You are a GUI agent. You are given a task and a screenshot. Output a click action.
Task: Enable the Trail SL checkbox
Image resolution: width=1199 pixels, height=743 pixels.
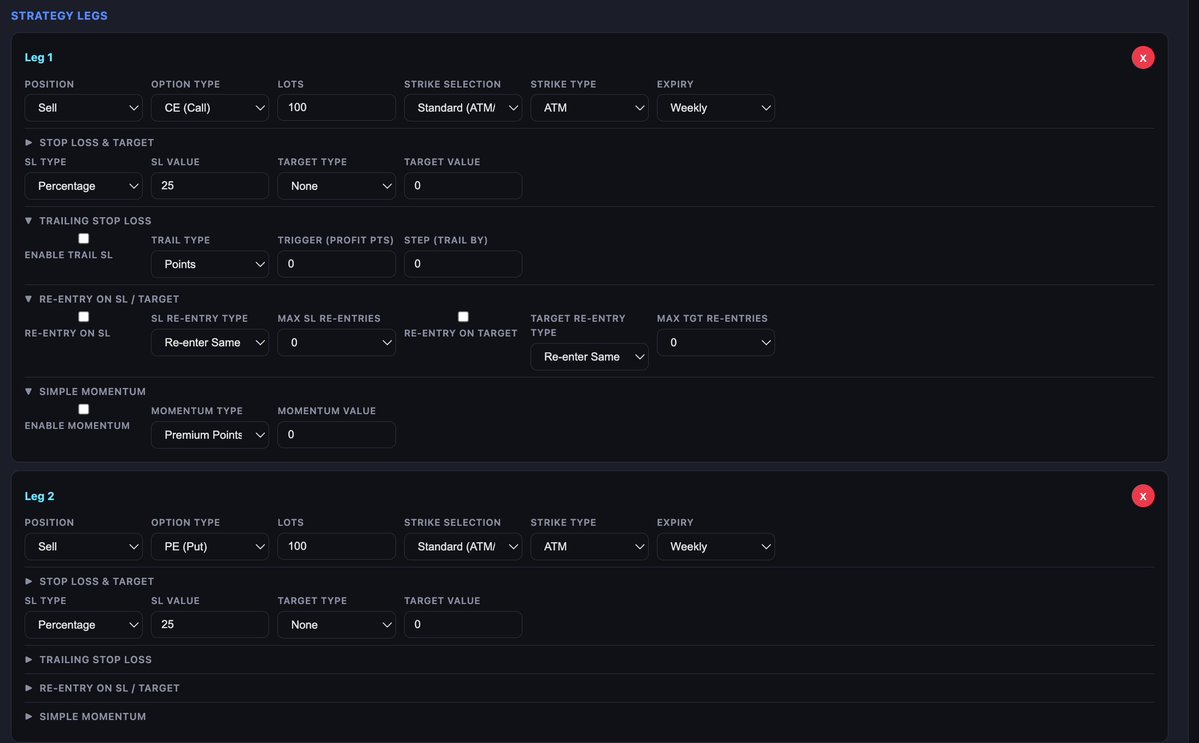[x=83, y=238]
